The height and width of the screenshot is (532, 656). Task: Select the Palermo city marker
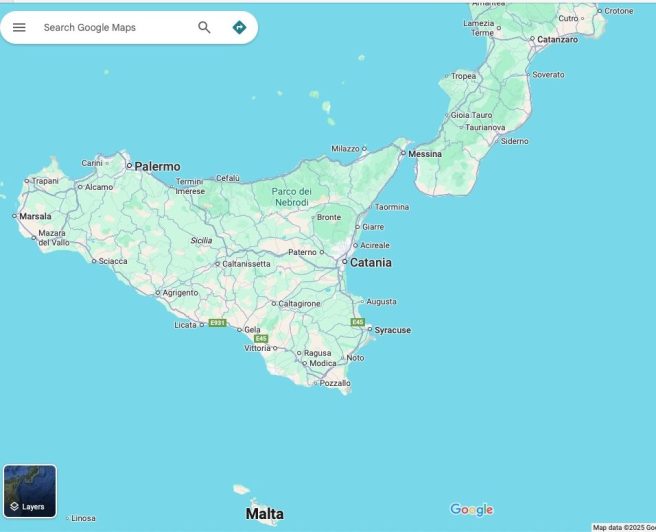pos(129,166)
